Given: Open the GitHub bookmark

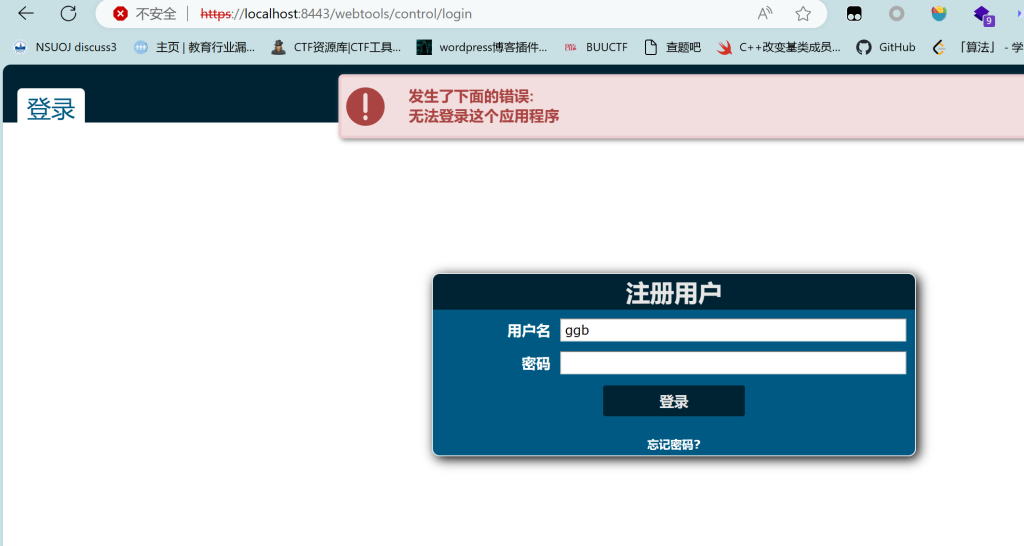Looking at the screenshot, I should 886,47.
